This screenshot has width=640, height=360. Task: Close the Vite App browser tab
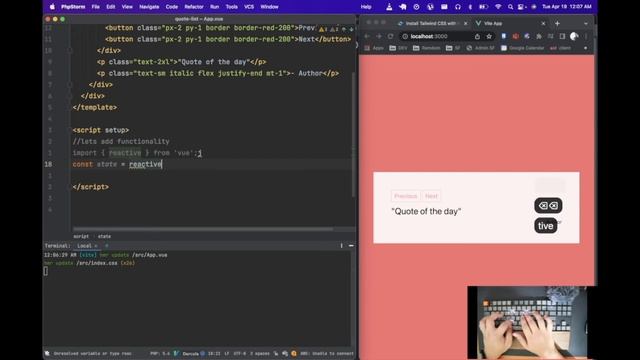point(543,24)
